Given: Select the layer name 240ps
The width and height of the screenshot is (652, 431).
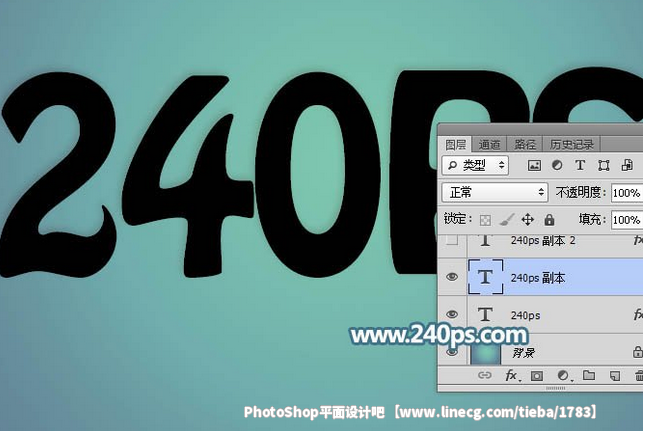Looking at the screenshot, I should 525,315.
